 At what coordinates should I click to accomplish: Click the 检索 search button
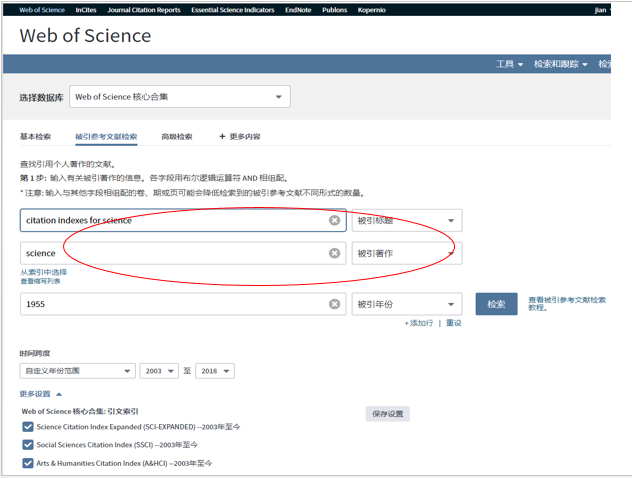tap(496, 304)
